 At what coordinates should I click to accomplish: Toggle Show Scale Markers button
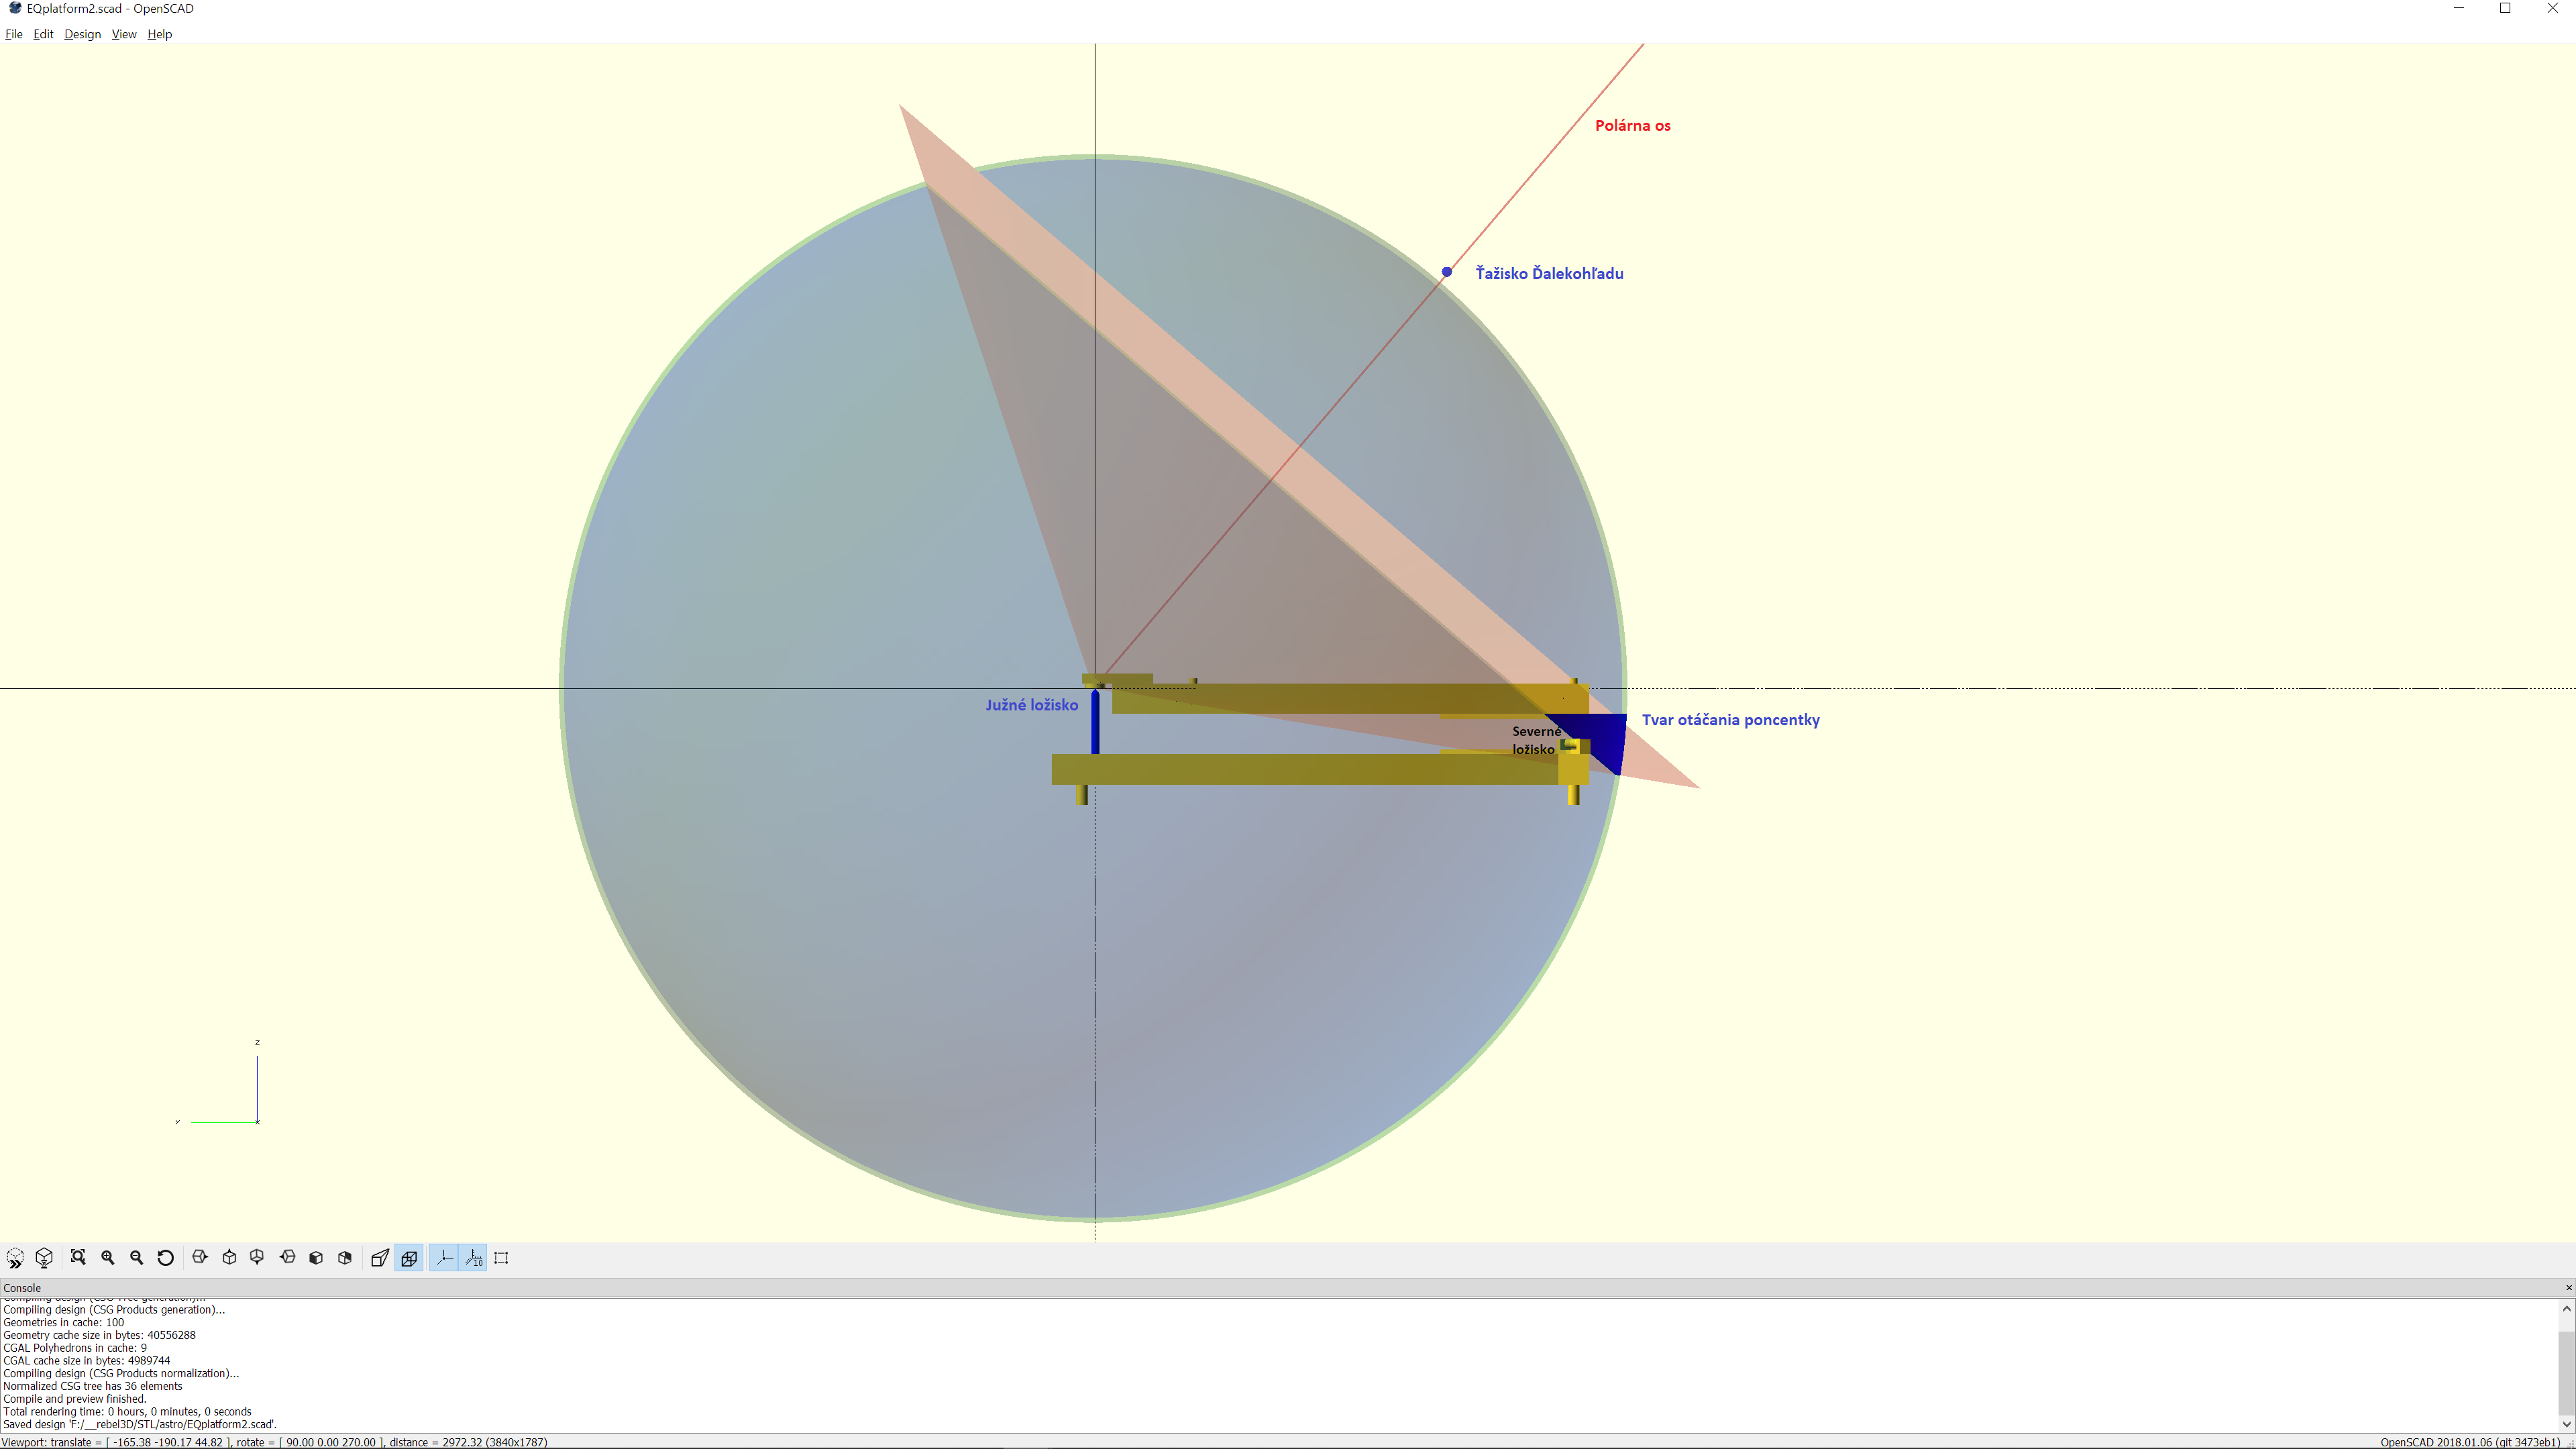tap(474, 1258)
